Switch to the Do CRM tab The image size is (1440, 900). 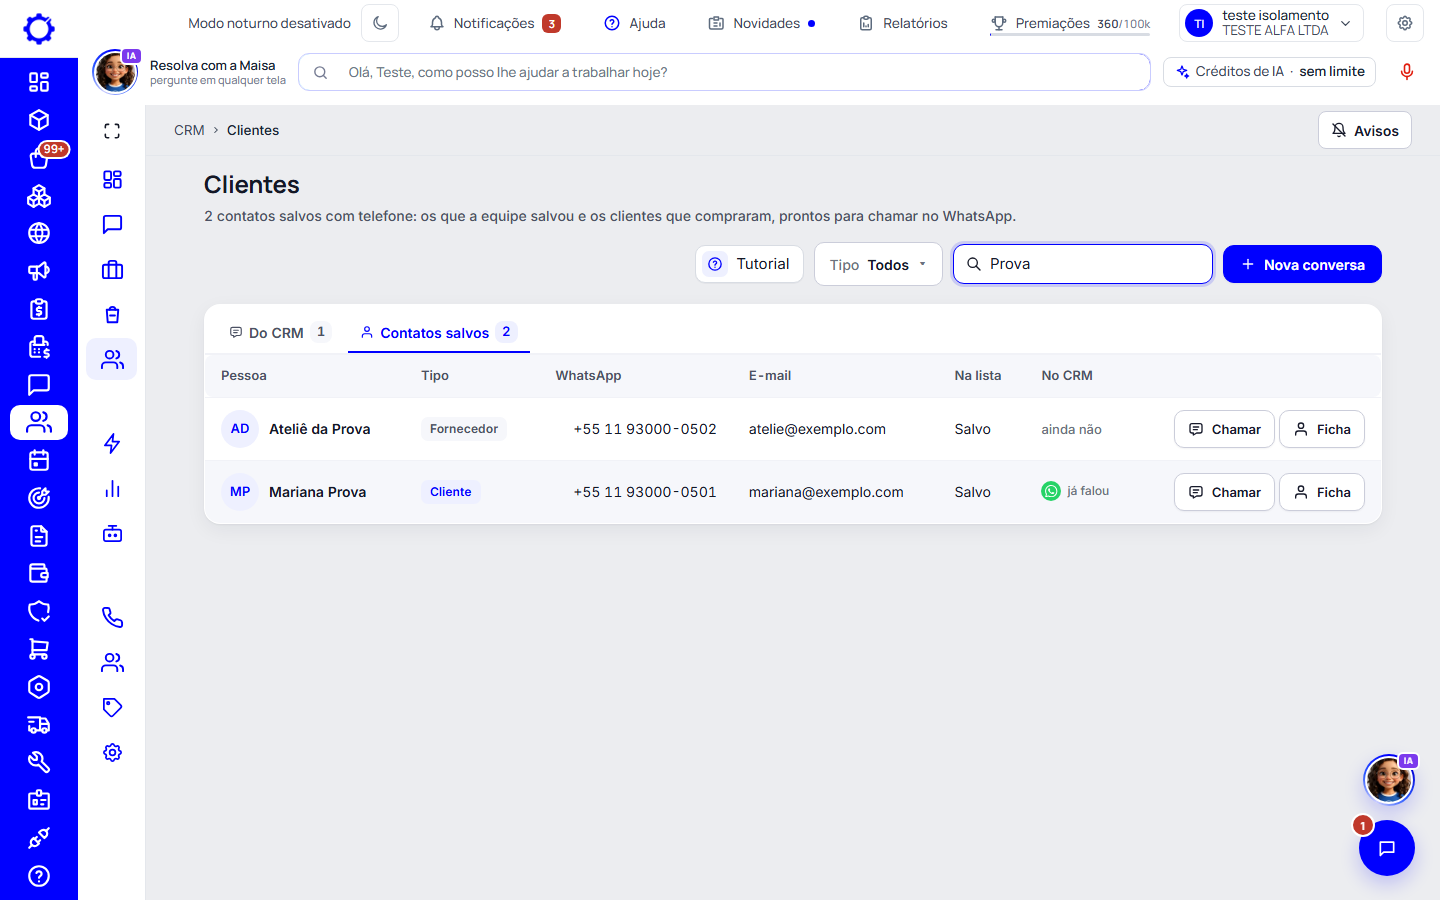point(278,332)
